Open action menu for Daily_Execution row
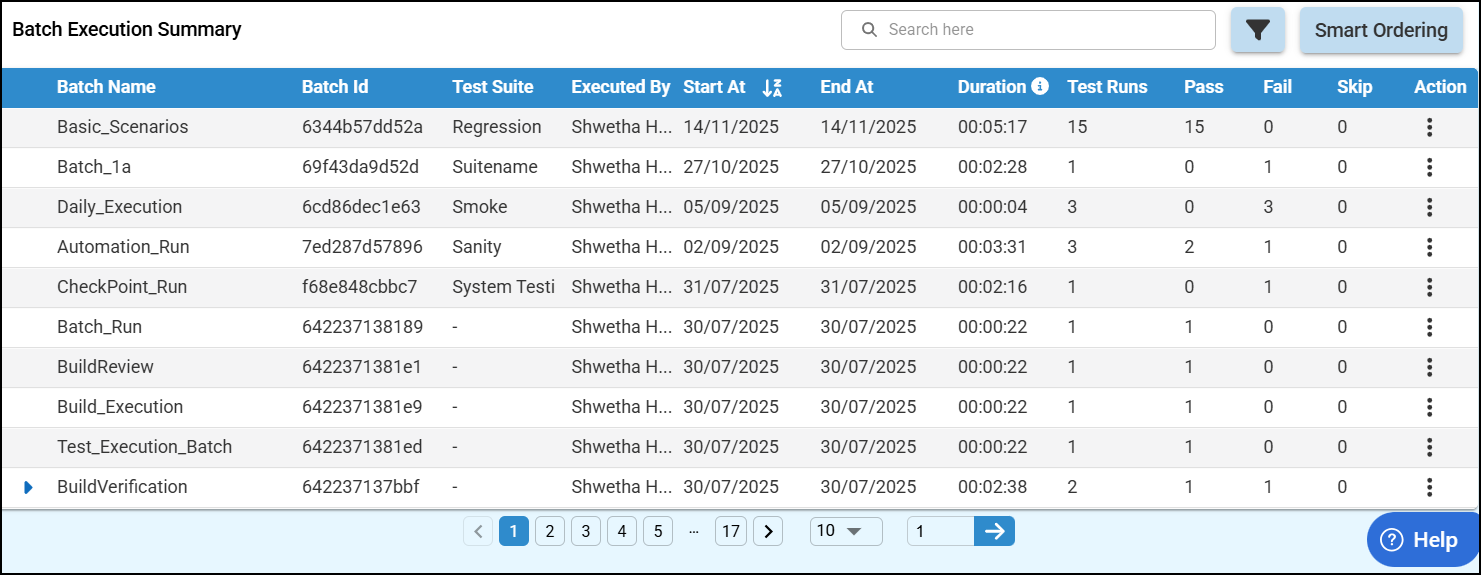 pyautogui.click(x=1430, y=207)
